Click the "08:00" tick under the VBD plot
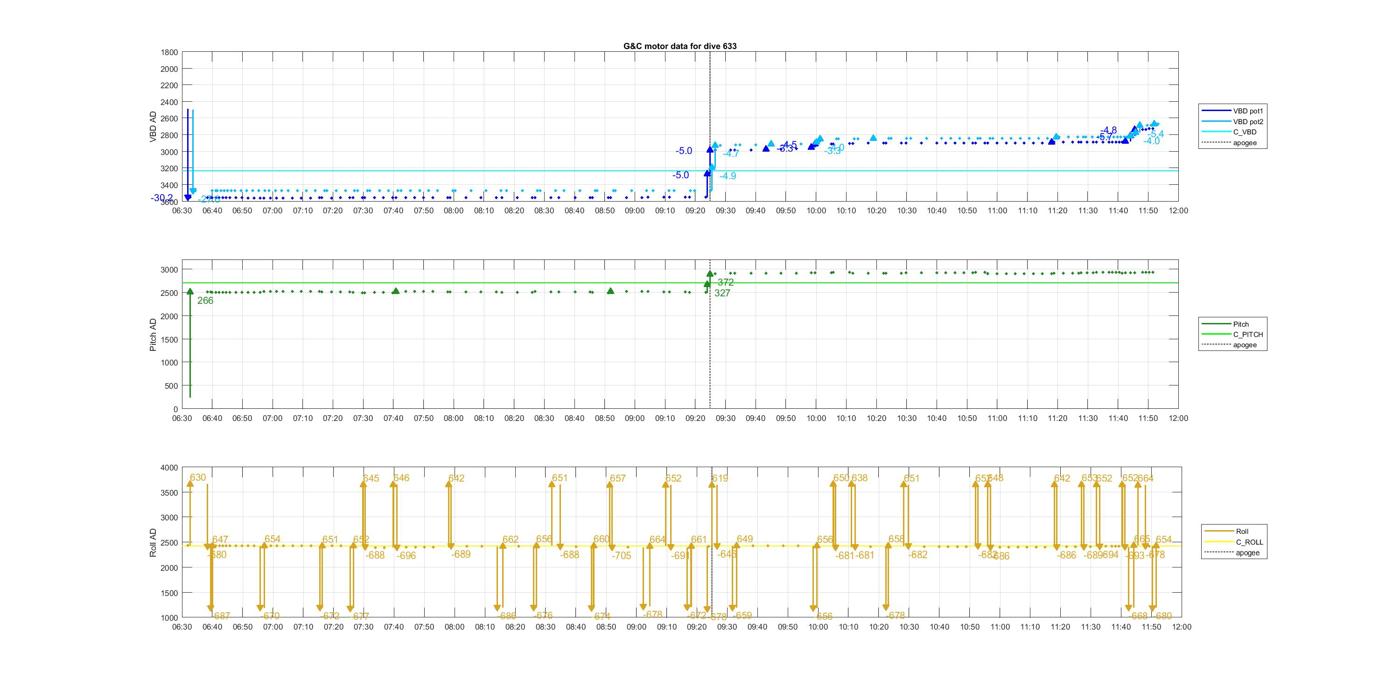Viewport: 1400px width, 693px height. [454, 211]
